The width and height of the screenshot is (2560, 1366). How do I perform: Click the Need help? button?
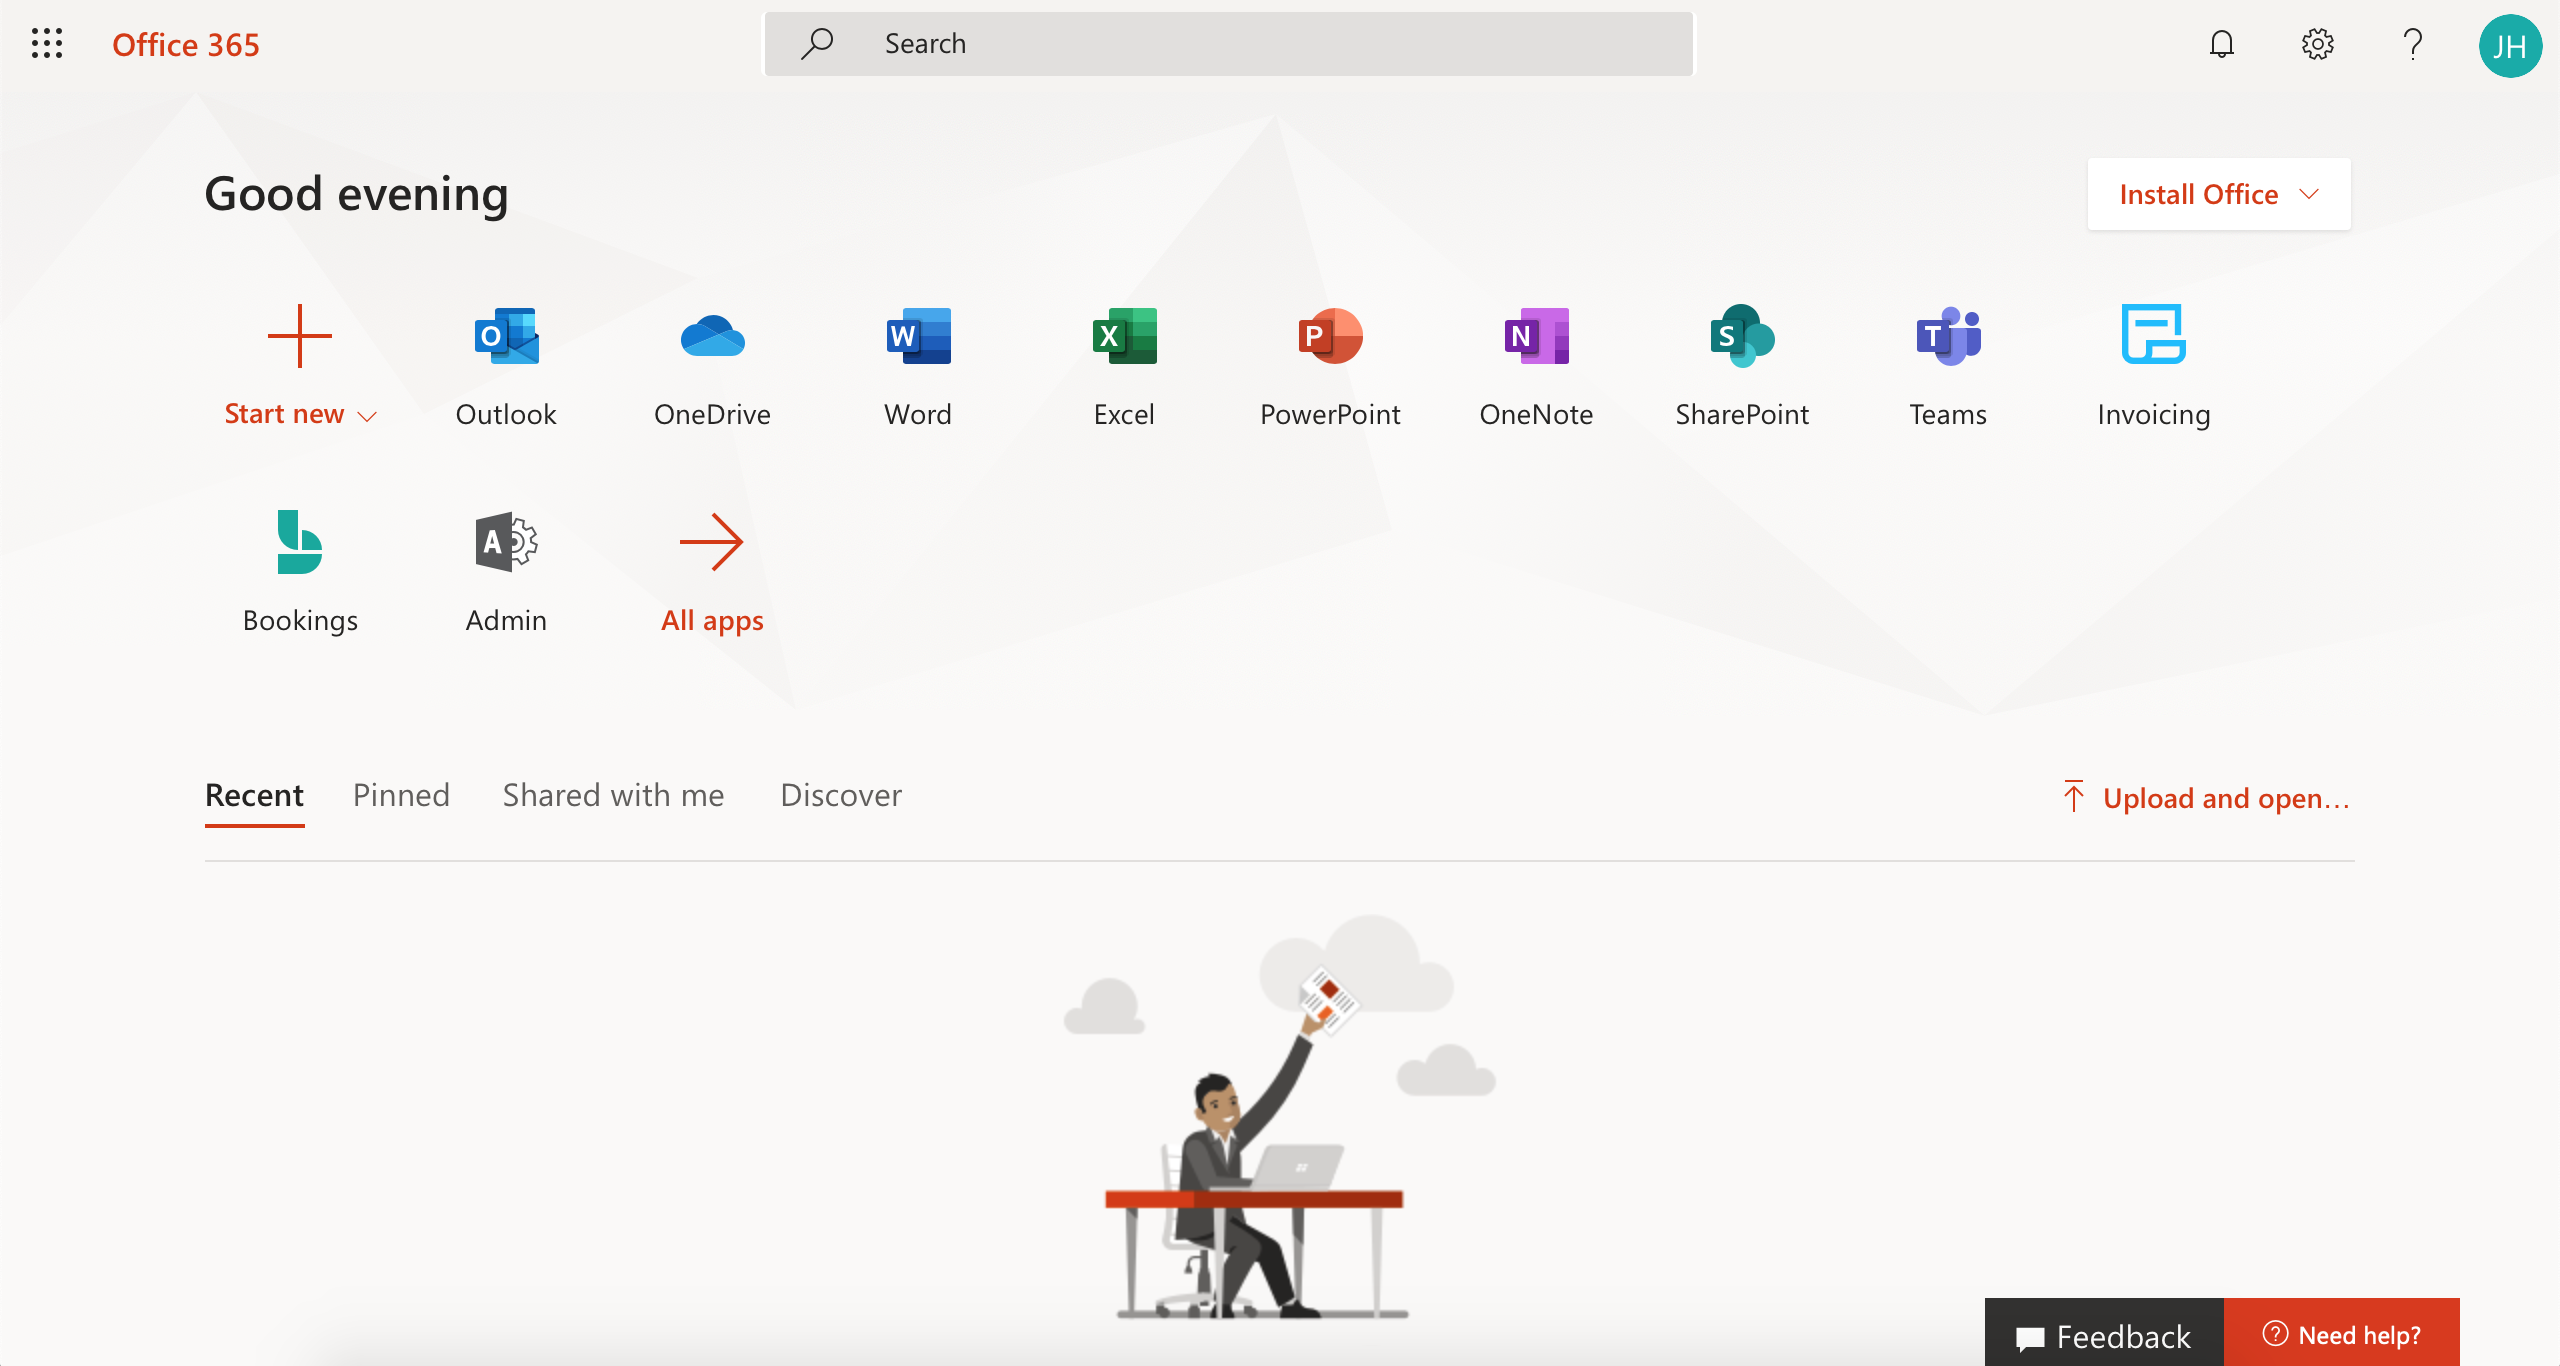coord(2342,1334)
